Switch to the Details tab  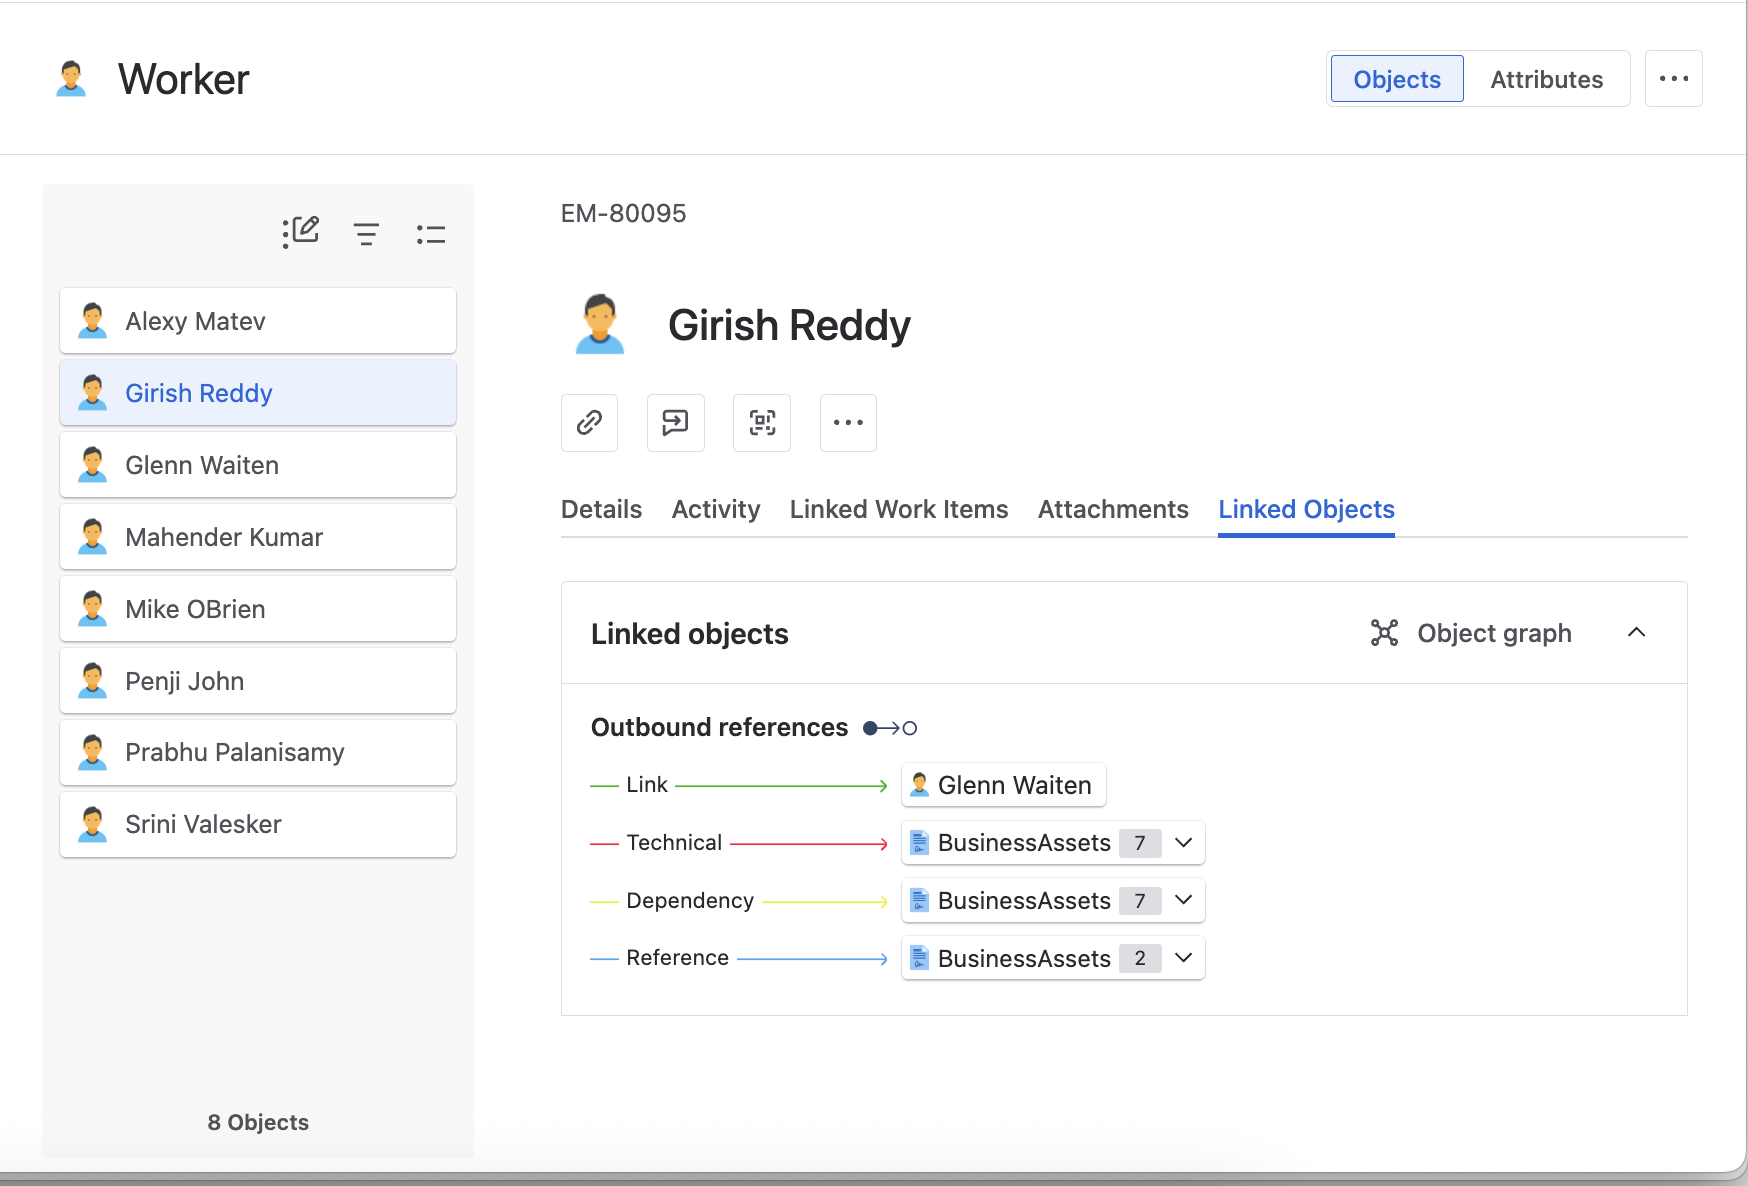pyautogui.click(x=601, y=509)
